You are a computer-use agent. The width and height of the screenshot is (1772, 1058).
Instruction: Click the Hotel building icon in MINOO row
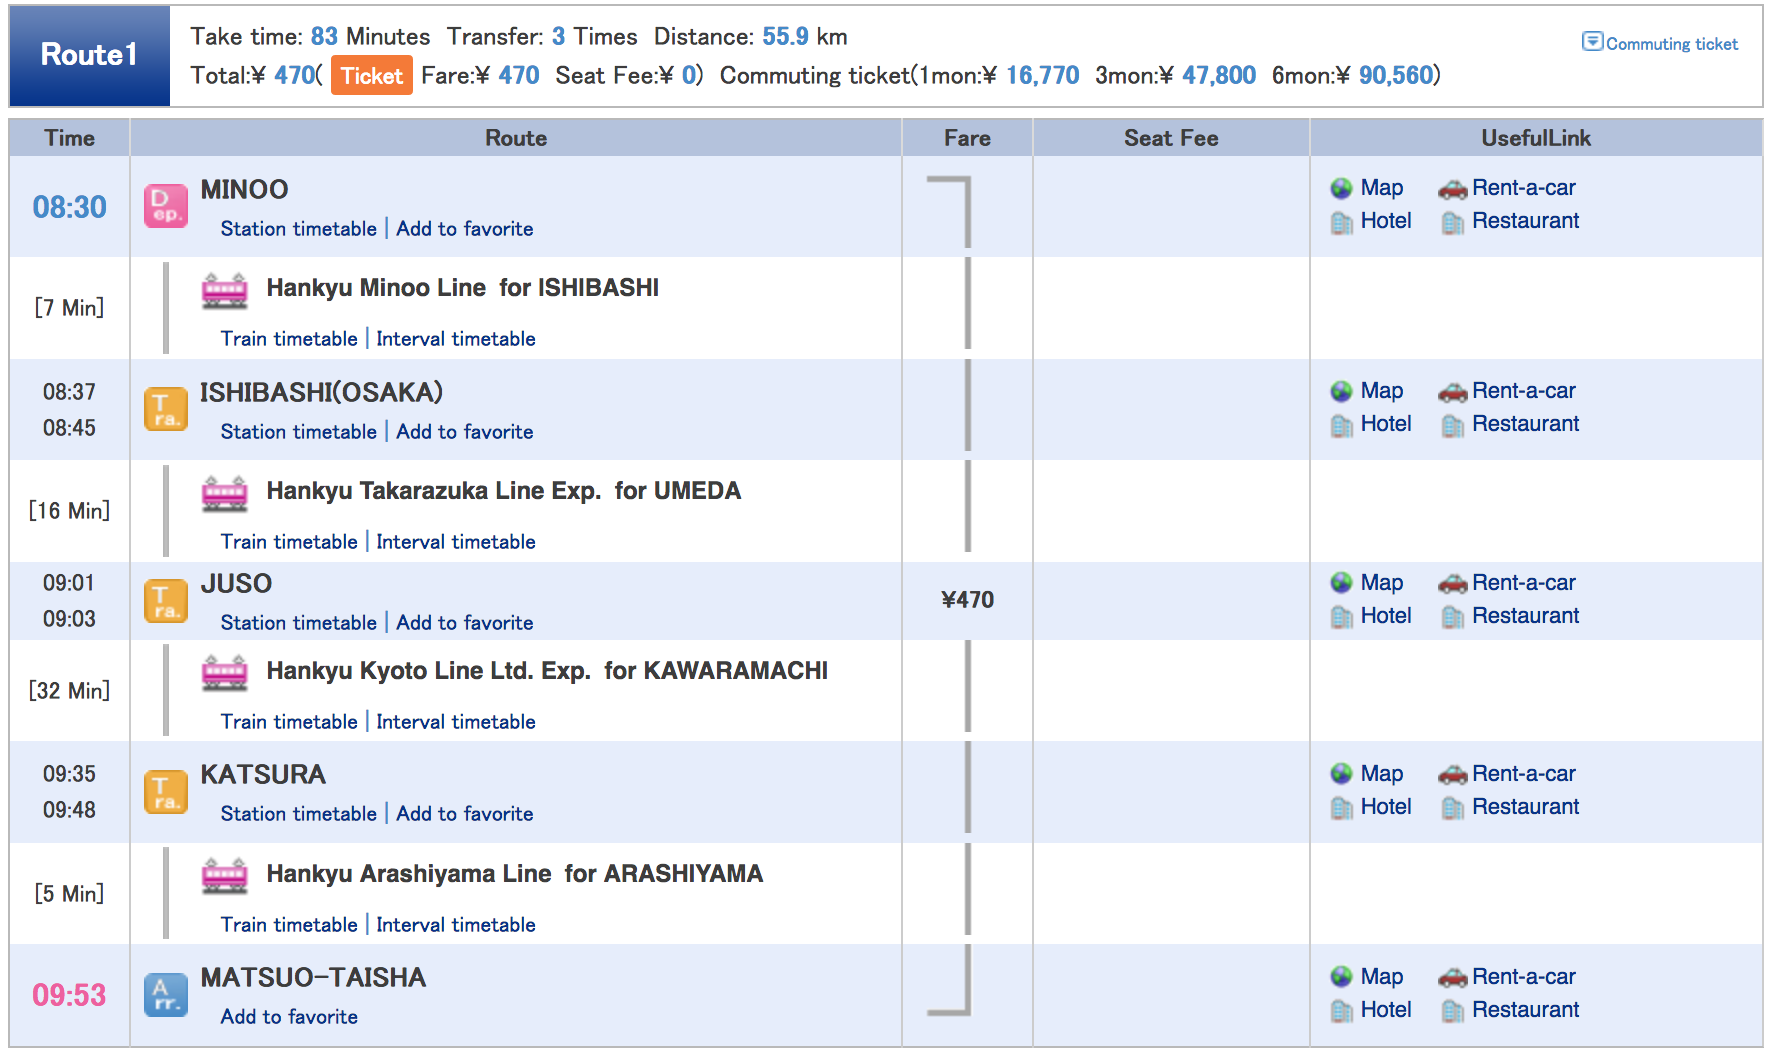[1342, 222]
